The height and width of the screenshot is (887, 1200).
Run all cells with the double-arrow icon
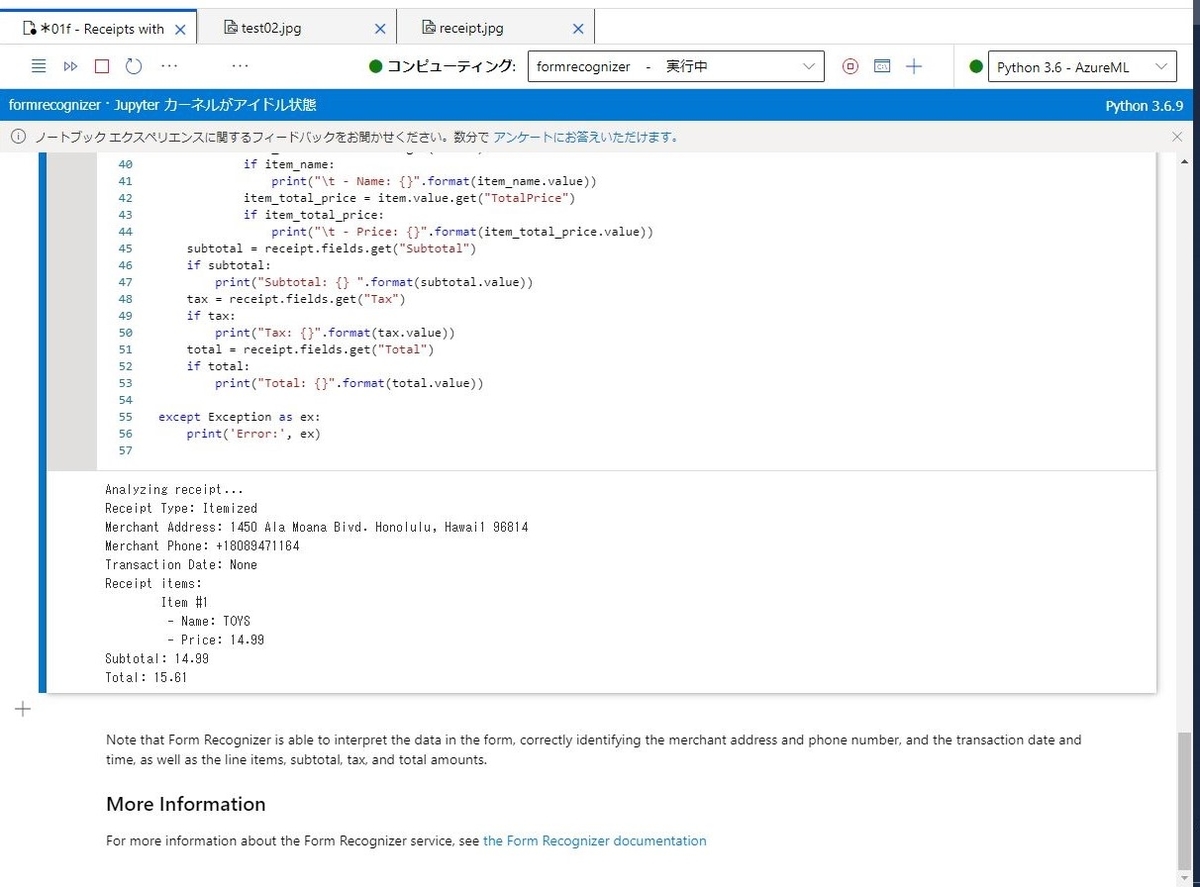pyautogui.click(x=70, y=66)
